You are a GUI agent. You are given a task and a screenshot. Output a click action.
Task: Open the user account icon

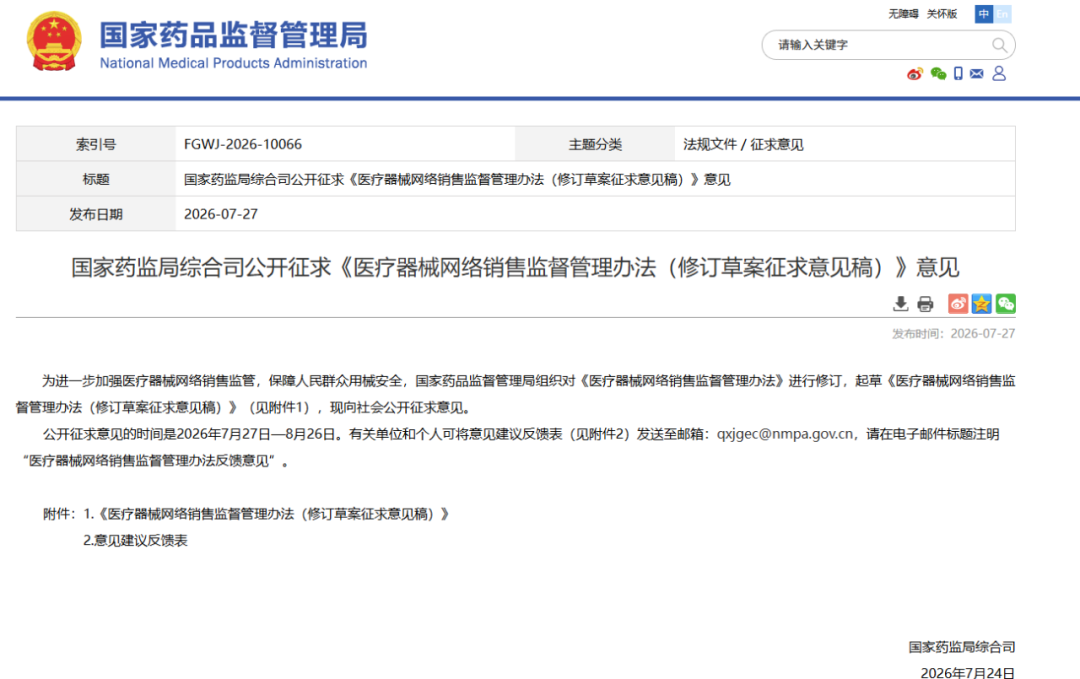coord(999,74)
